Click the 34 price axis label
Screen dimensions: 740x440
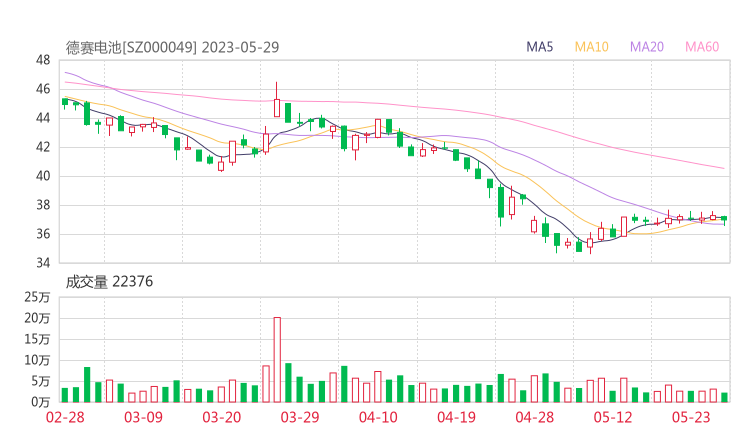pos(43,262)
